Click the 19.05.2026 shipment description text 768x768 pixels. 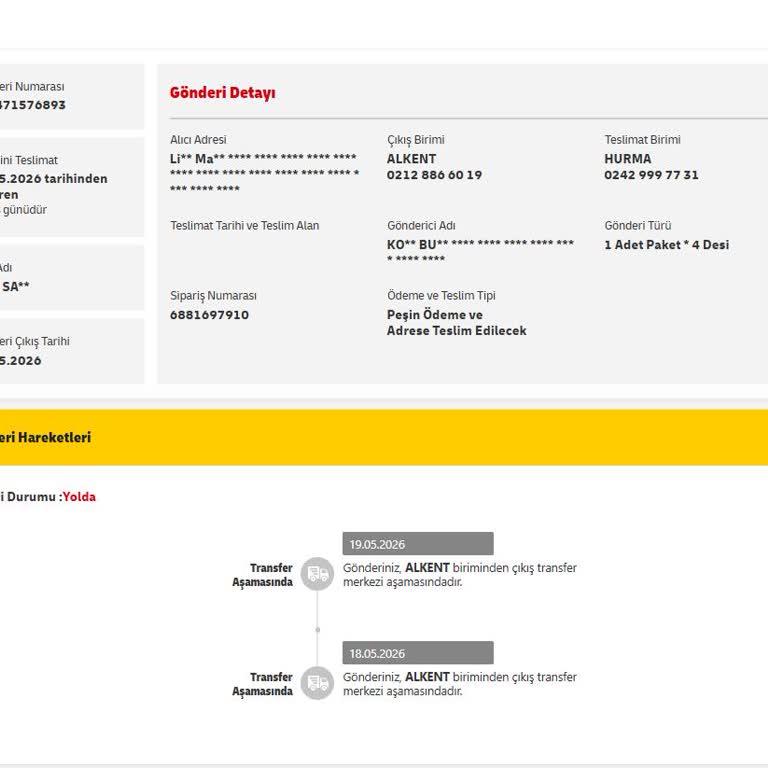pyautogui.click(x=459, y=575)
